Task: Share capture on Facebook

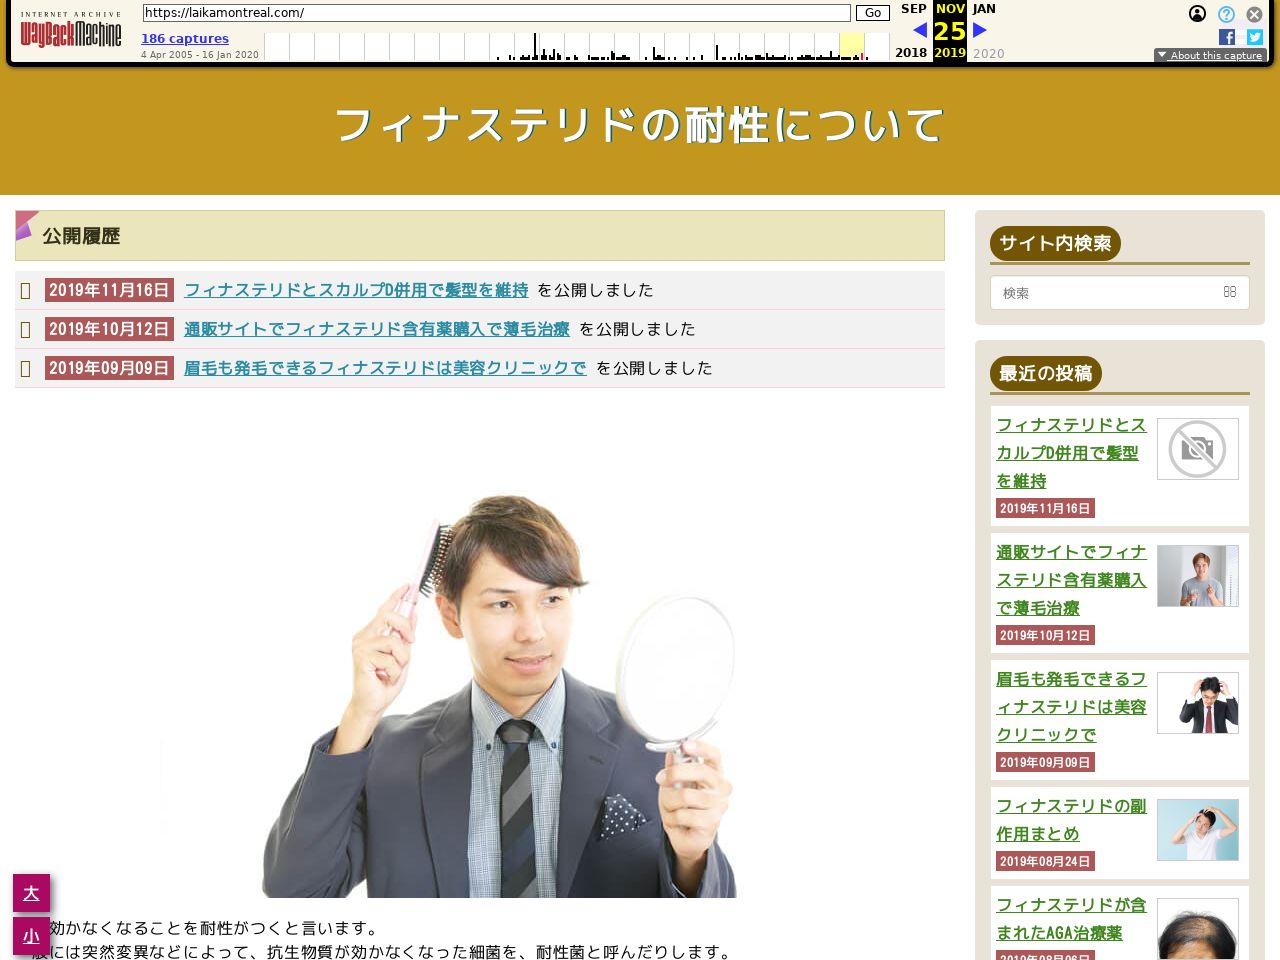Action: (1227, 37)
